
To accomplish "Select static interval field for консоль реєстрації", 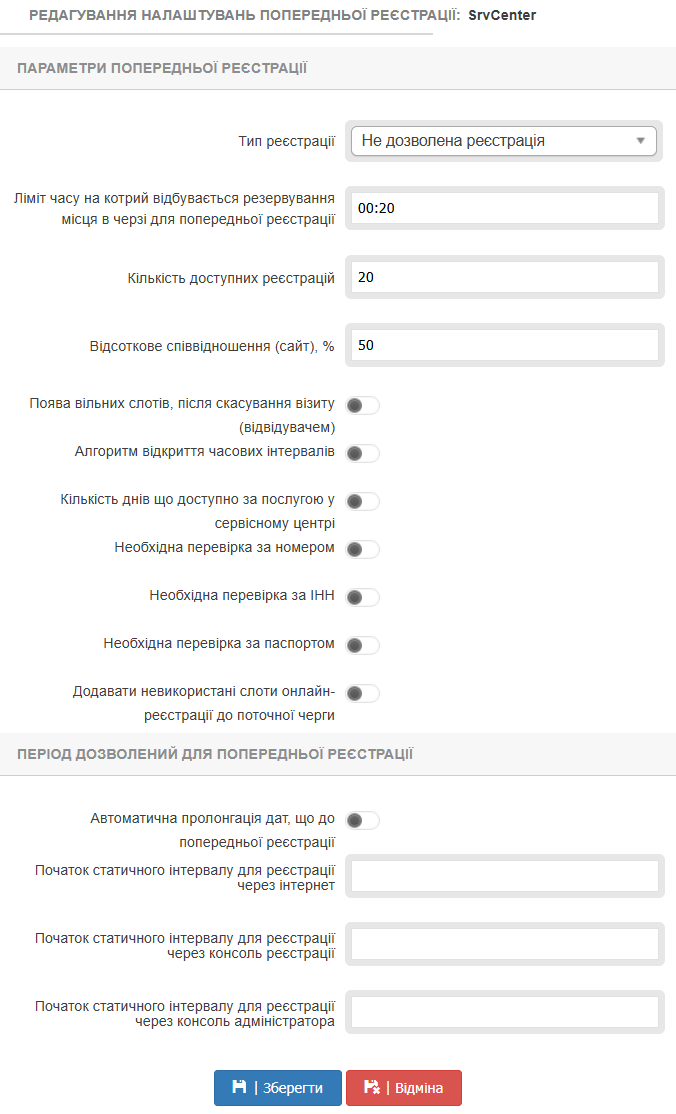I will pyautogui.click(x=504, y=944).
